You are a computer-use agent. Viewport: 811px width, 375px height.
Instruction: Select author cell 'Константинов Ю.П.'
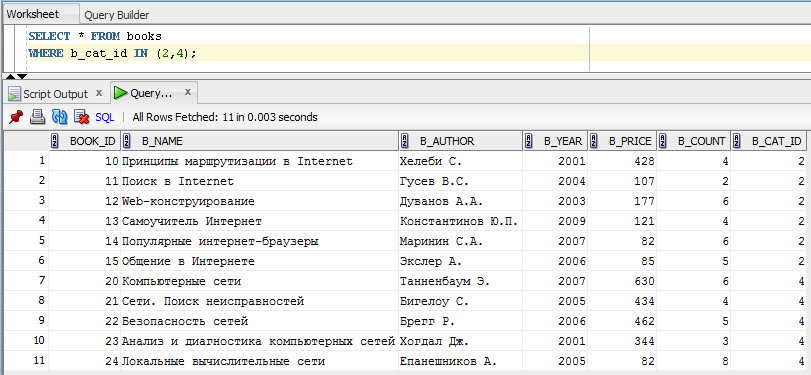point(461,221)
